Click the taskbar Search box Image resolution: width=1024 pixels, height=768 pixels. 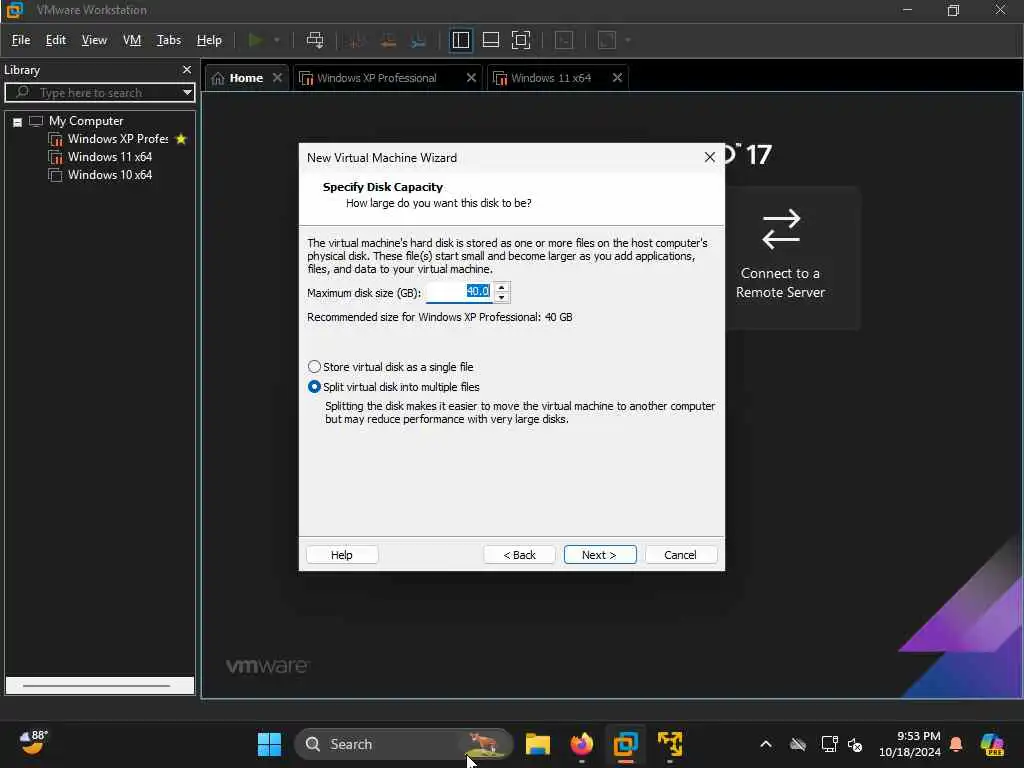click(x=403, y=744)
